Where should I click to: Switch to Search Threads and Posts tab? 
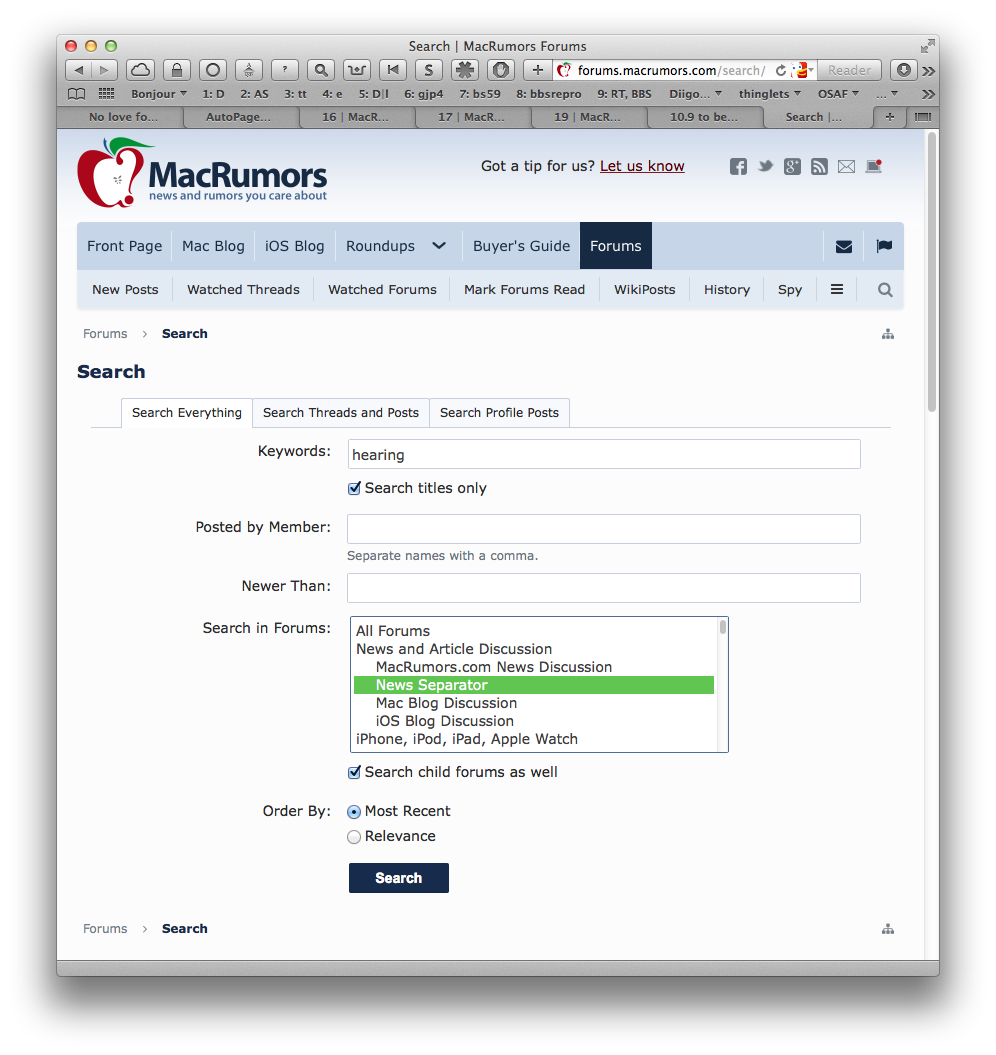(x=341, y=412)
